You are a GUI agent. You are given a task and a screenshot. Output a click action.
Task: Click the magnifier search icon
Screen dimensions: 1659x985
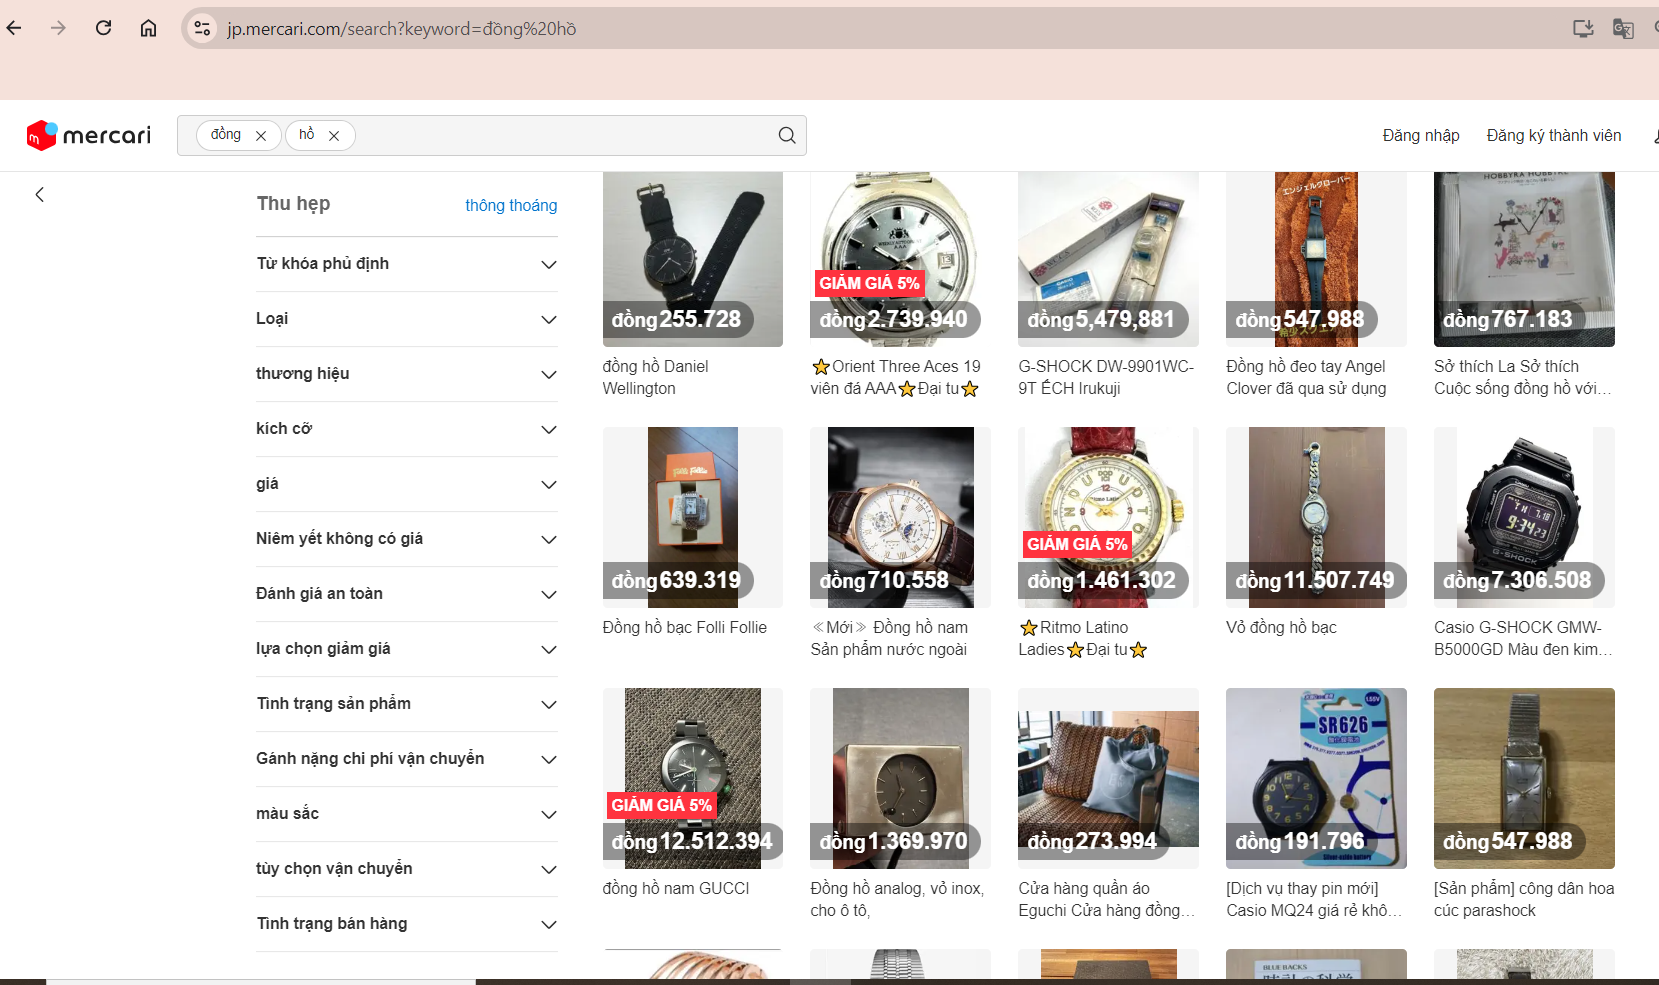click(787, 135)
